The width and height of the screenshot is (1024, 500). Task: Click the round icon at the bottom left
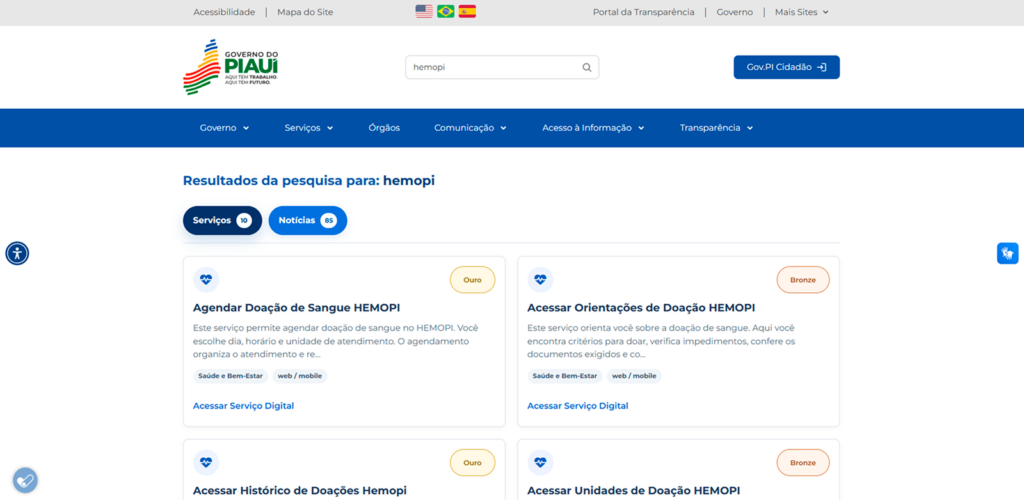pyautogui.click(x=25, y=480)
